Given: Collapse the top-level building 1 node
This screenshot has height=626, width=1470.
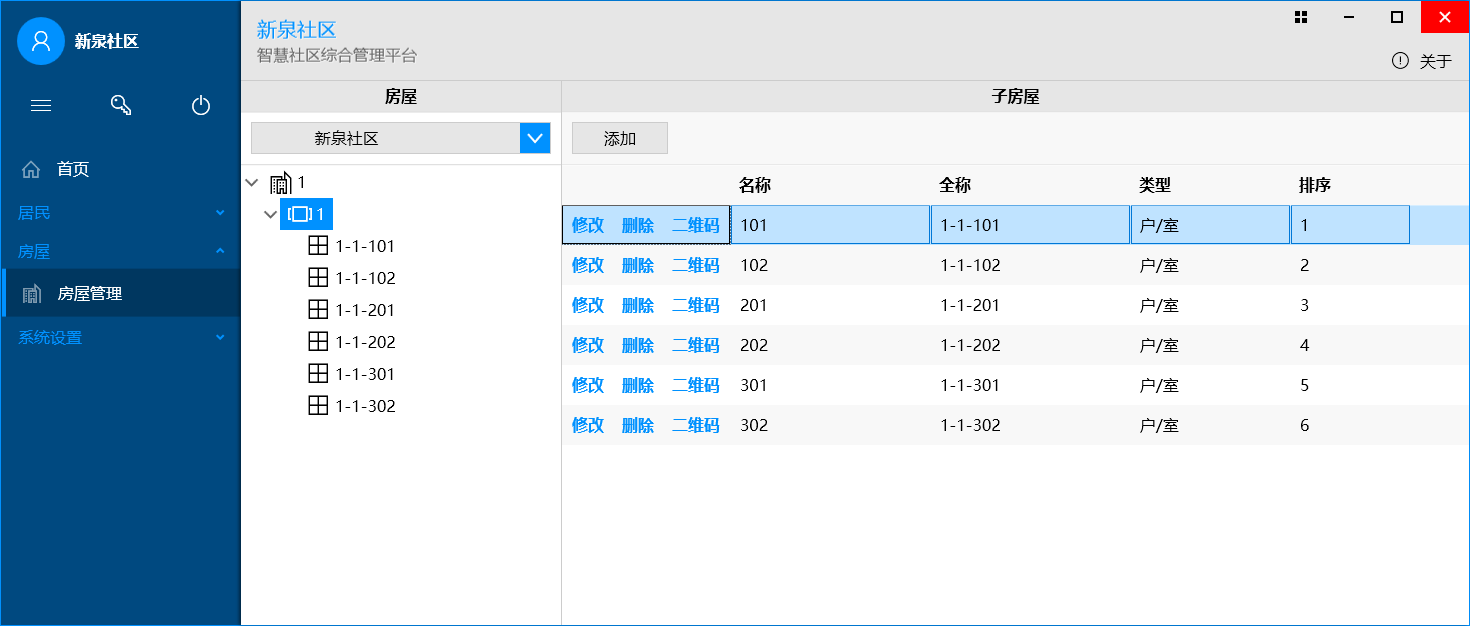Looking at the screenshot, I should coord(251,183).
